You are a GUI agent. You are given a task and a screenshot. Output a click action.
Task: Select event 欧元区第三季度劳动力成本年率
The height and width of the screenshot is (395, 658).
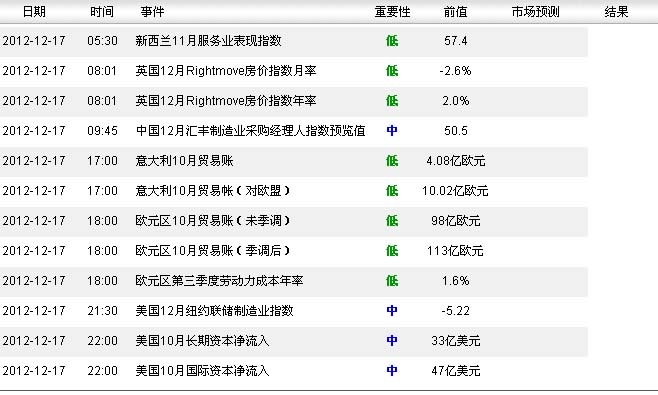(219, 281)
